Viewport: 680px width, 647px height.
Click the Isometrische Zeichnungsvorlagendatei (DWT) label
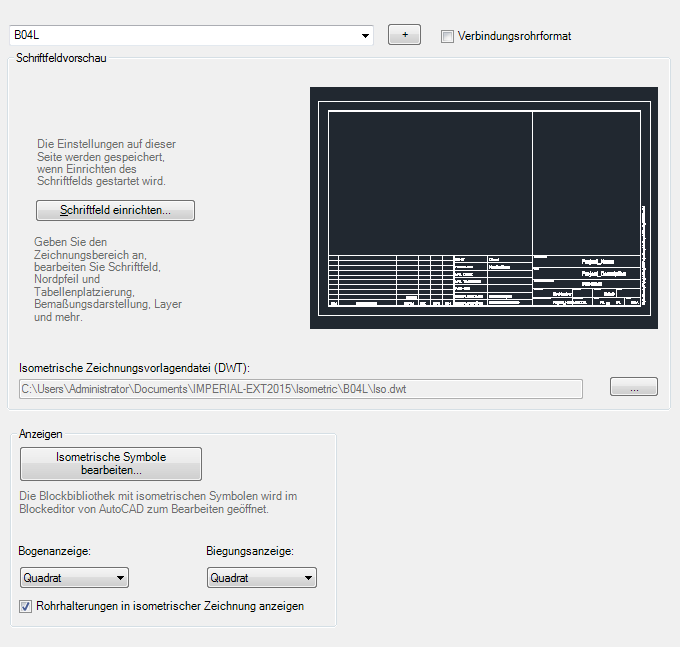coord(134,368)
